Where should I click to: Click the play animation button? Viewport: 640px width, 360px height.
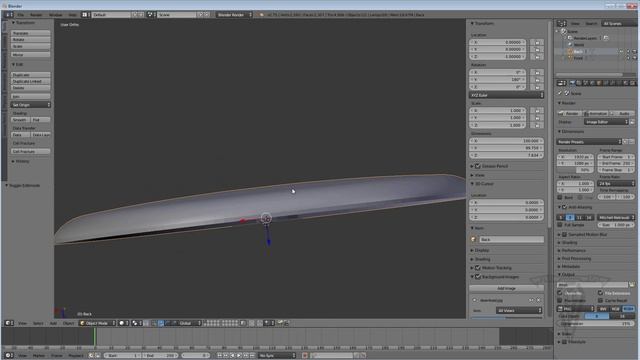pyautogui.click(x=239, y=356)
